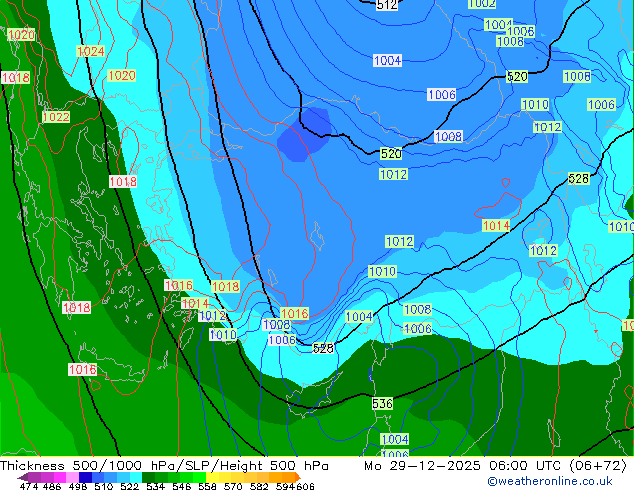Click the legend value 606
Image resolution: width=634 pixels, height=490 pixels.
305,486
